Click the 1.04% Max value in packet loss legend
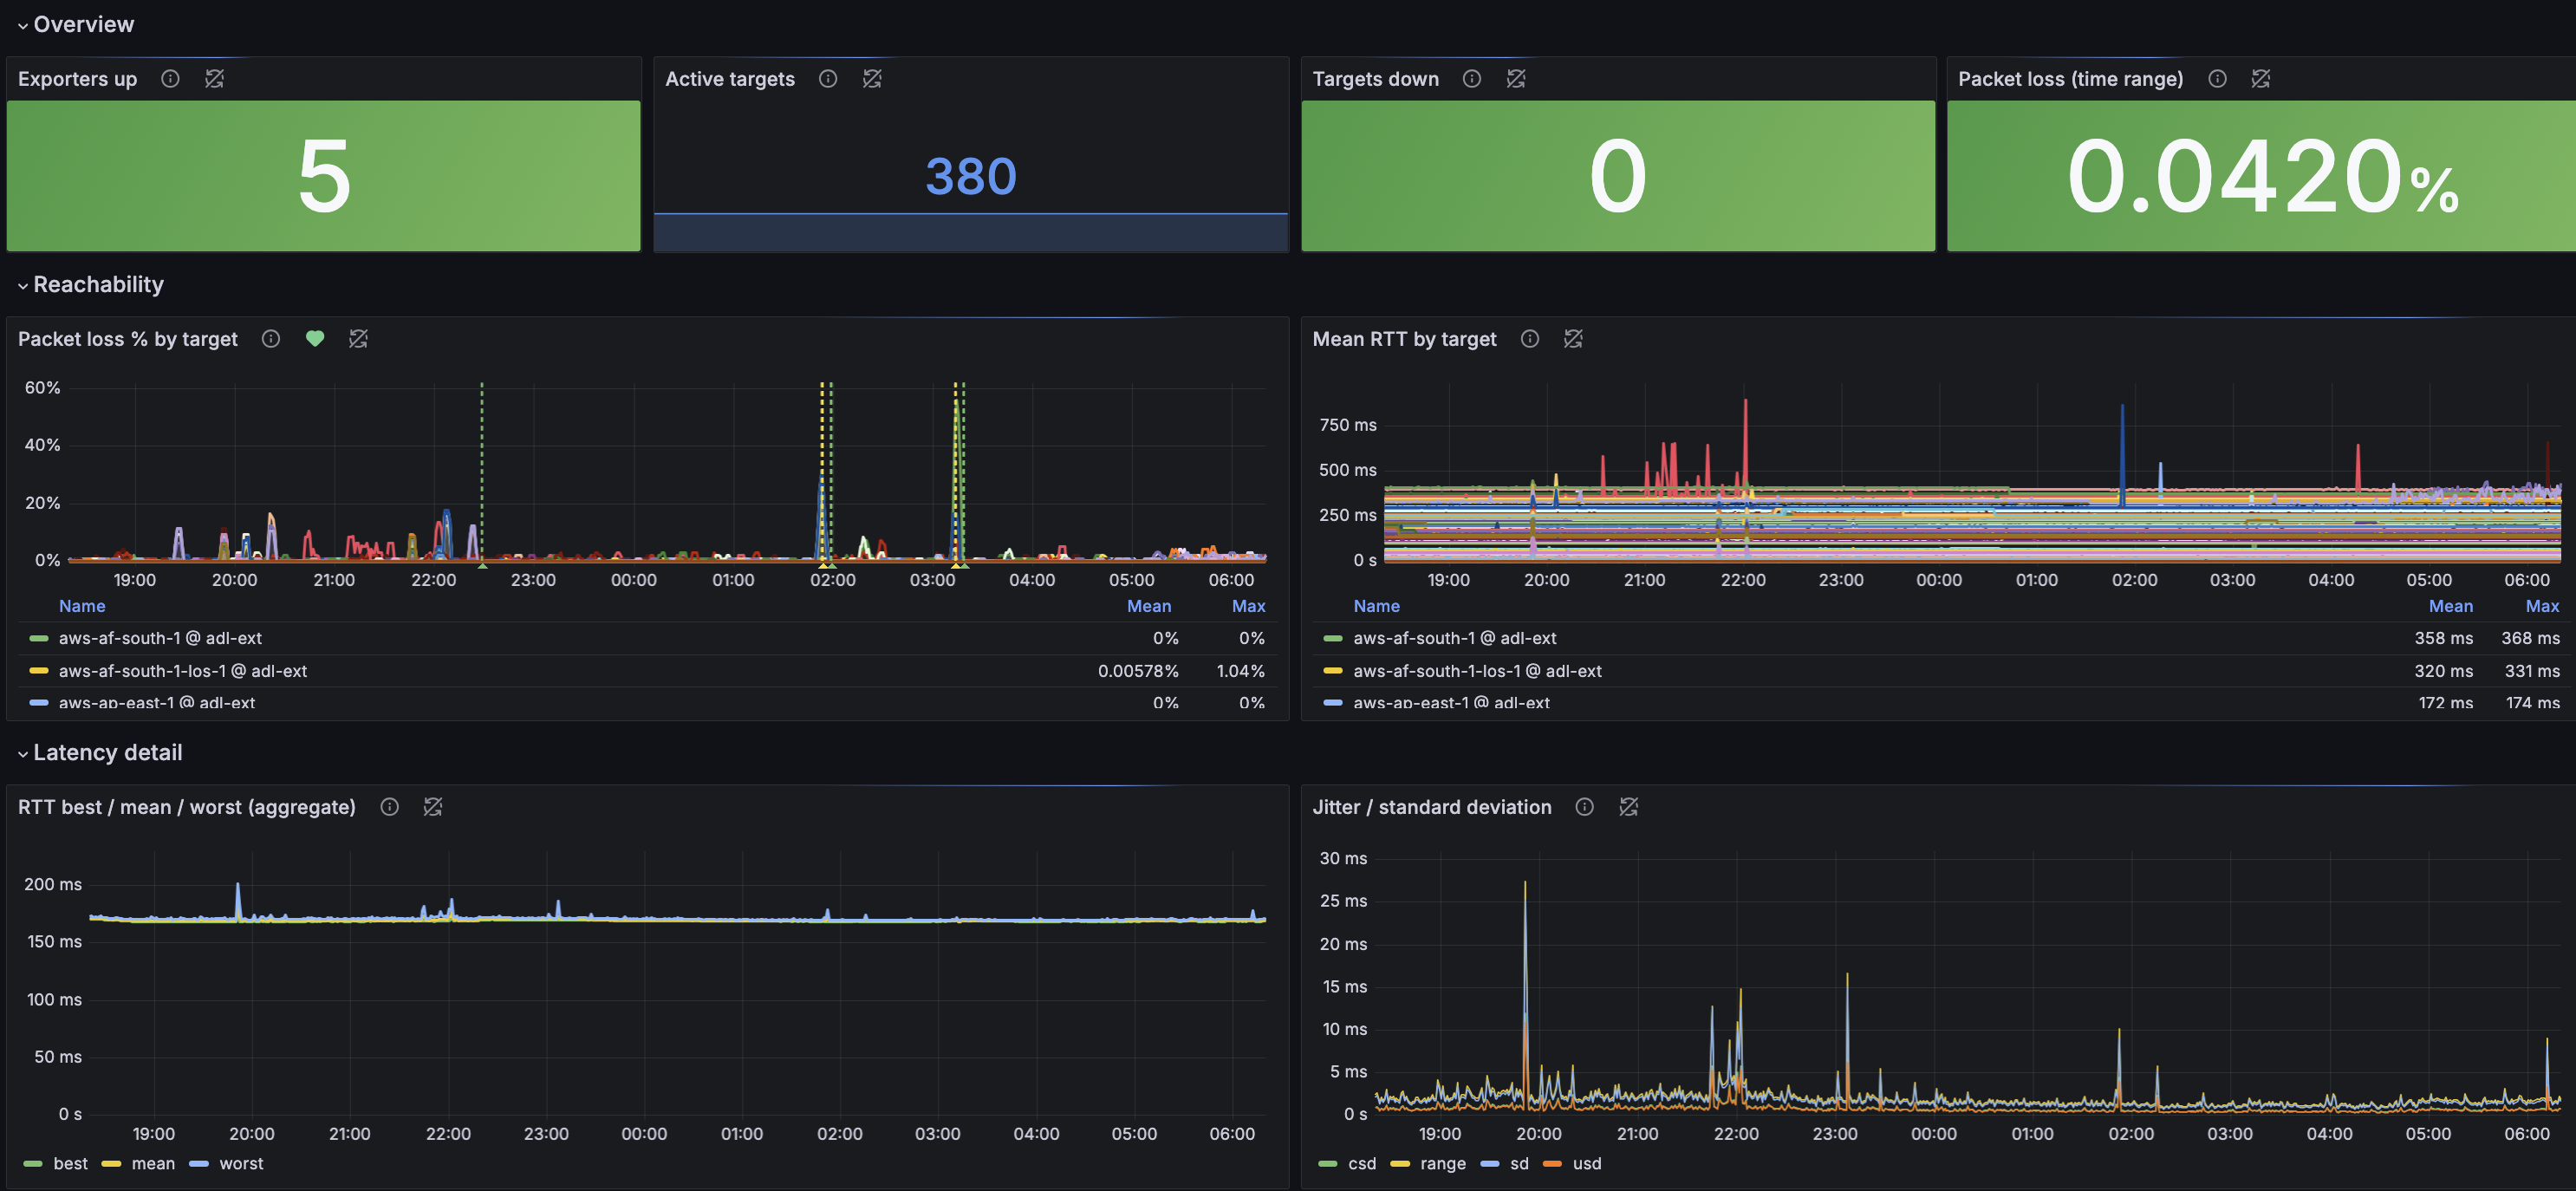This screenshot has width=2576, height=1191. point(1240,671)
